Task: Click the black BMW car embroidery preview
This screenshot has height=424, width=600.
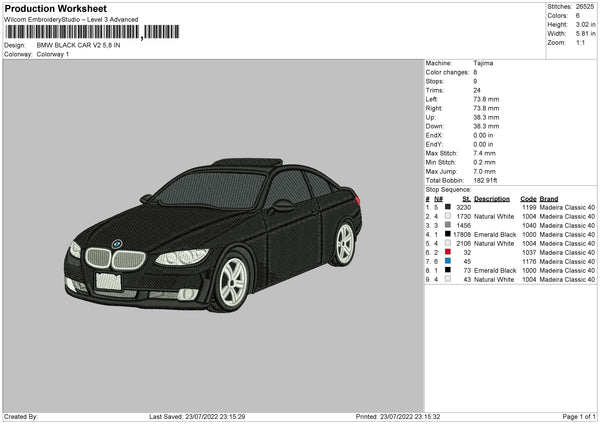Action: click(213, 235)
